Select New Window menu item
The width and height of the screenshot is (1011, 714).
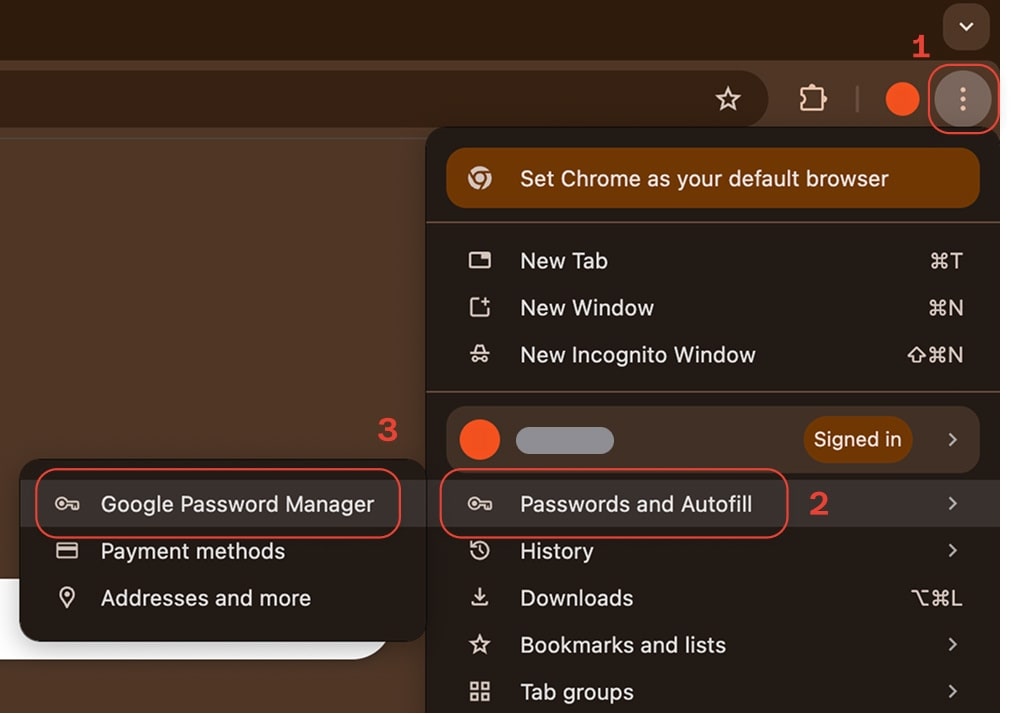[x=712, y=308]
